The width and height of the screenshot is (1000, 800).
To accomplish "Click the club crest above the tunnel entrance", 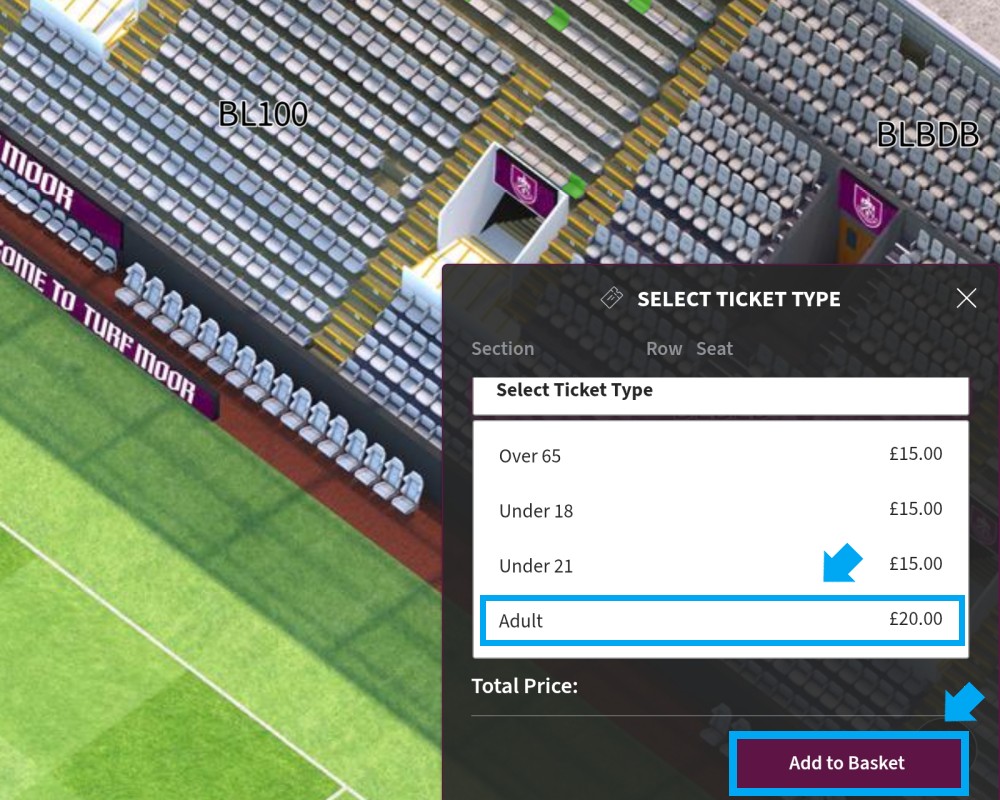I will point(525,184).
